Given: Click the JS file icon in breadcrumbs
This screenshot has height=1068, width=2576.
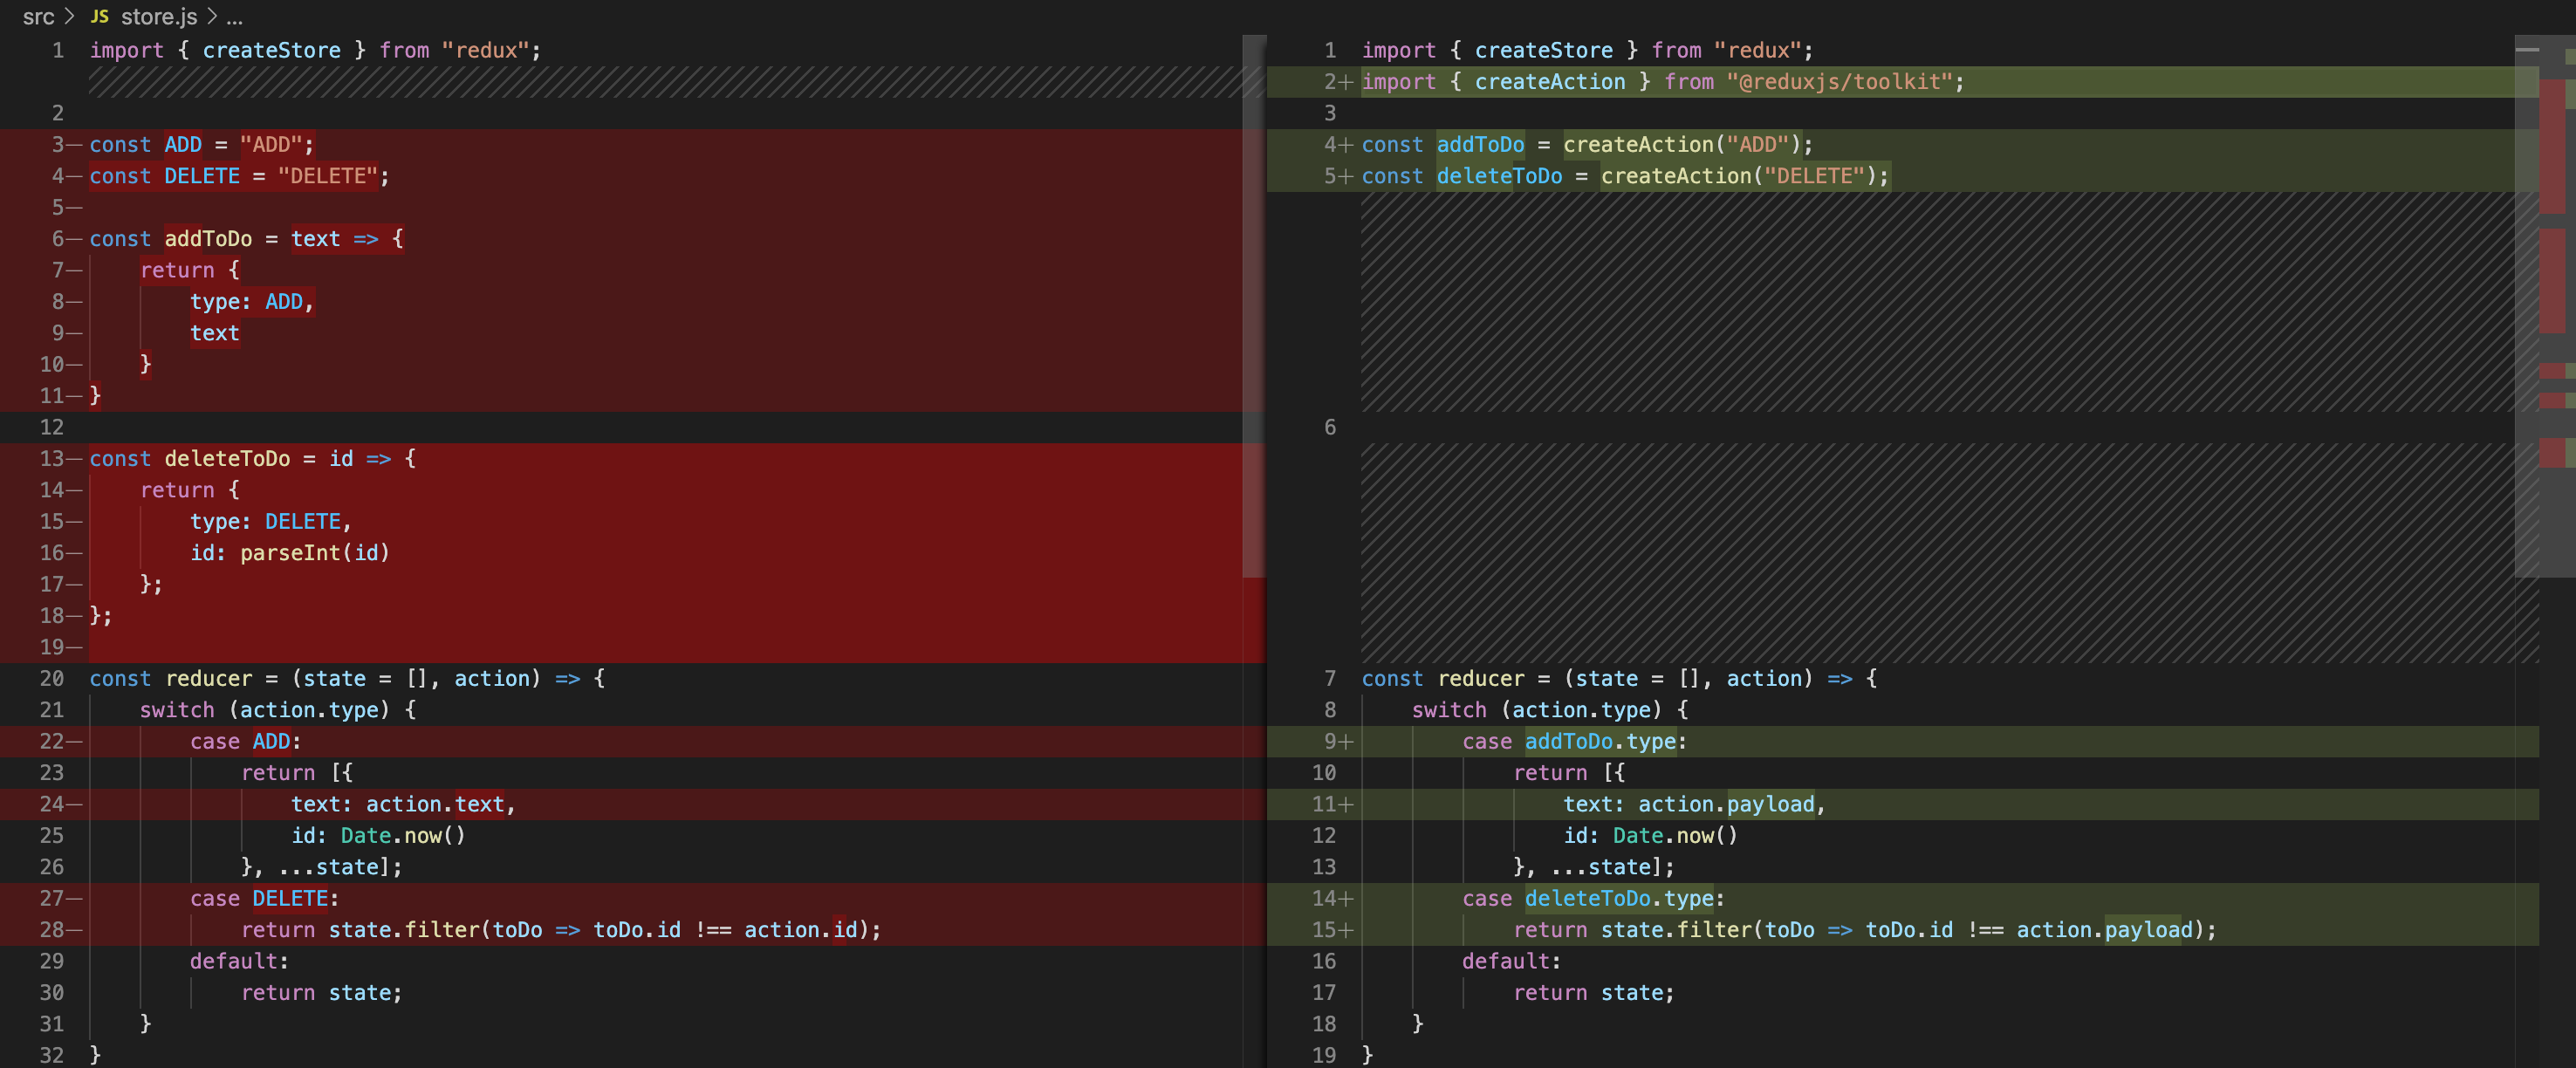Looking at the screenshot, I should click(99, 17).
